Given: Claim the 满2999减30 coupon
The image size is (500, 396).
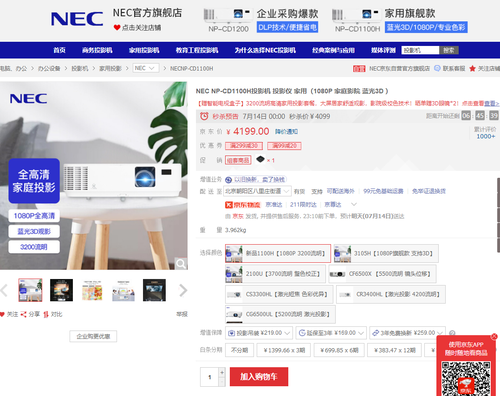Looking at the screenshot, I should [x=244, y=146].
